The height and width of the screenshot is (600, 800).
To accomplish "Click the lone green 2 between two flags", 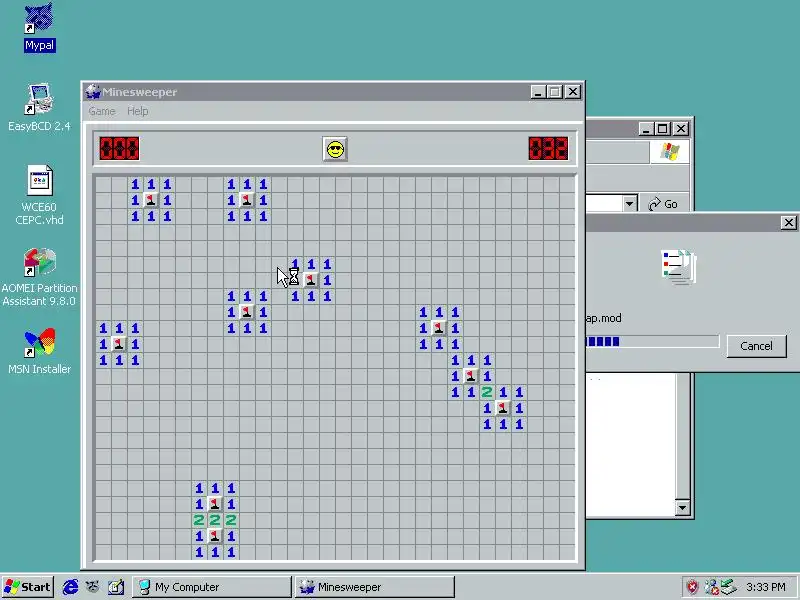I will 487,392.
